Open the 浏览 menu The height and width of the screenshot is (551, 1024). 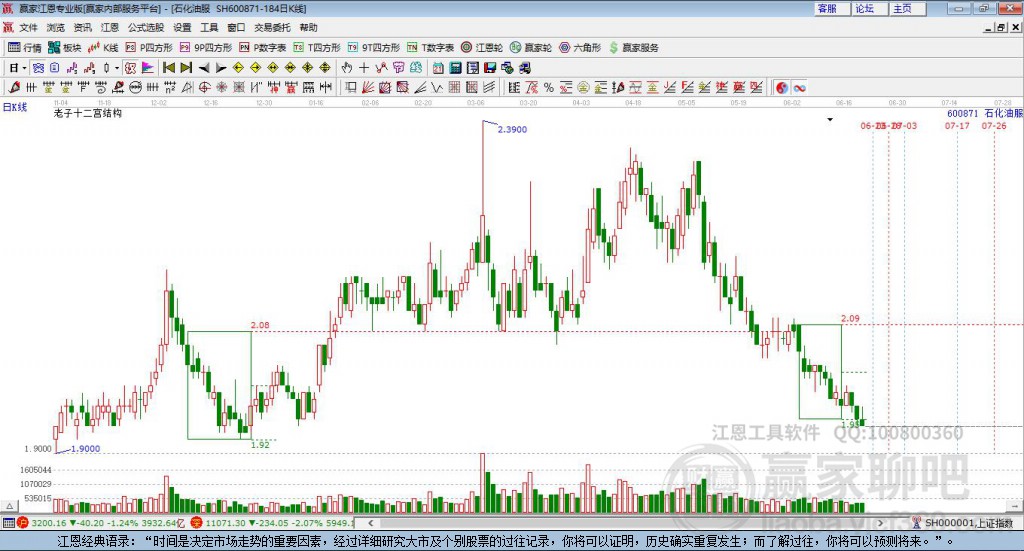56,27
